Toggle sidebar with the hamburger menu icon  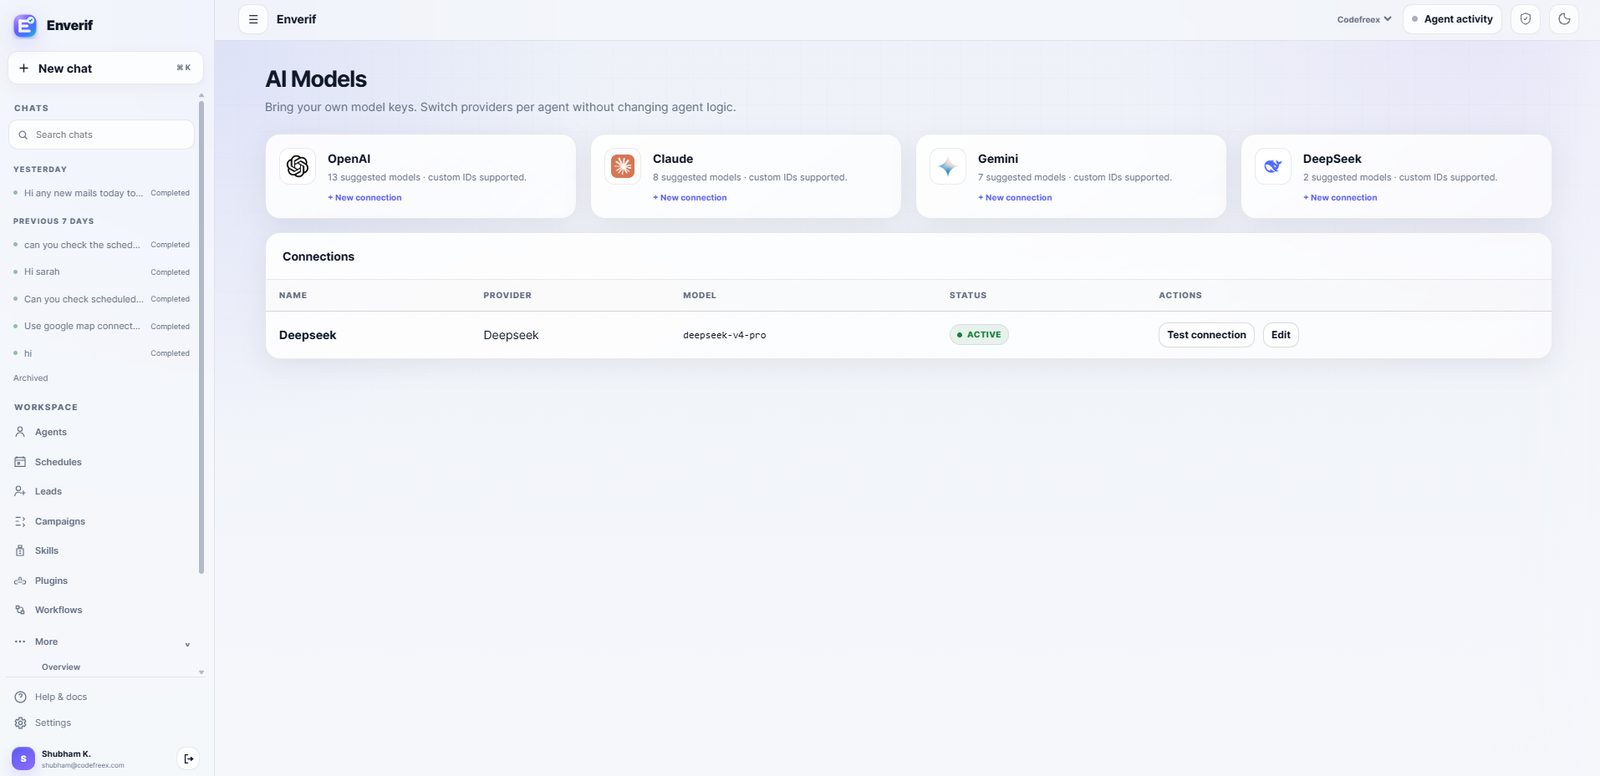click(253, 19)
